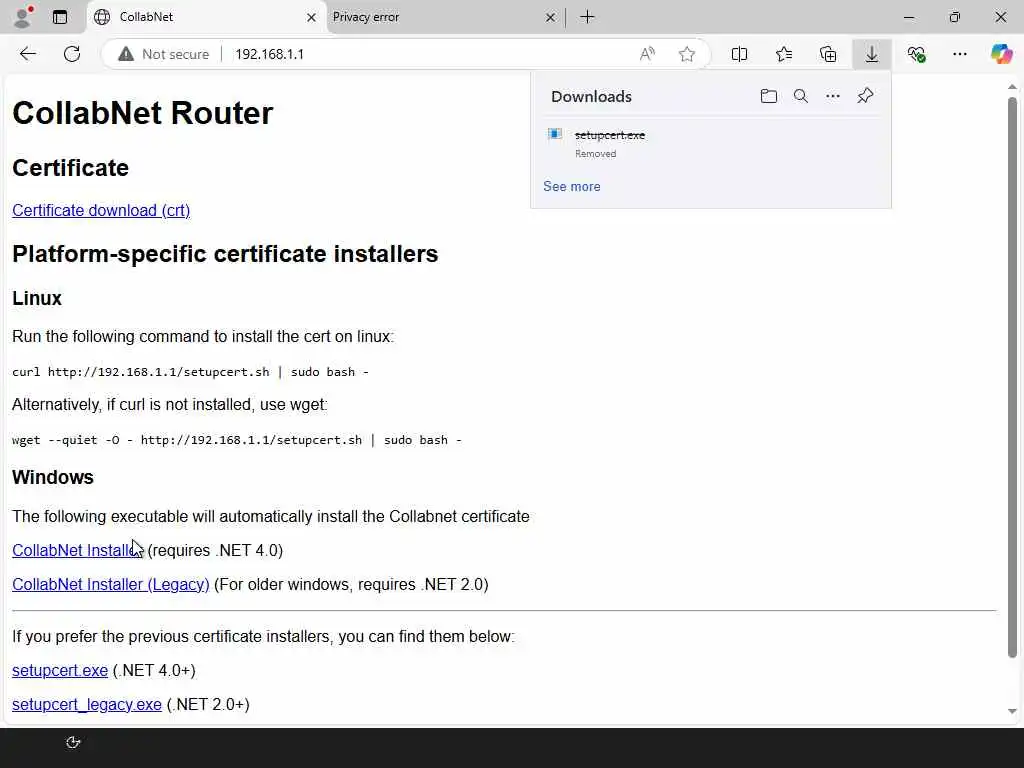Click the taskbar refresh-style icon
This screenshot has height=768, width=1024.
tap(73, 743)
